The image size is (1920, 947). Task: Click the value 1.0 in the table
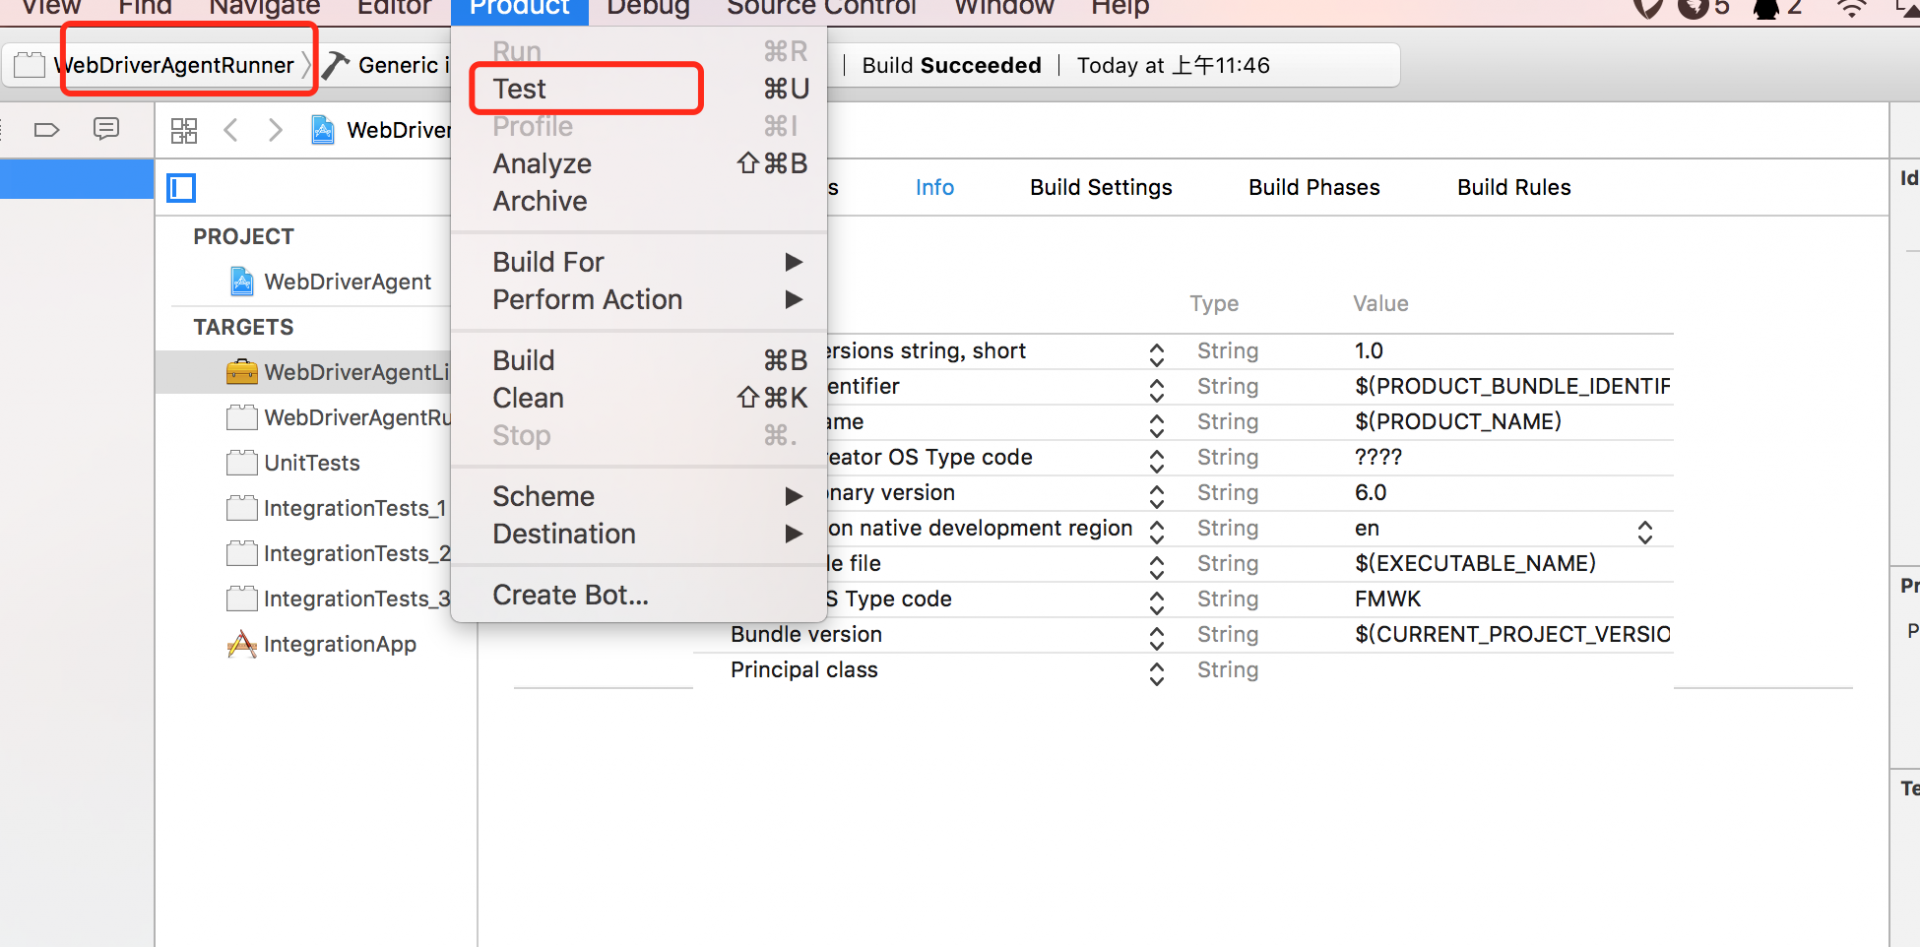(x=1369, y=351)
